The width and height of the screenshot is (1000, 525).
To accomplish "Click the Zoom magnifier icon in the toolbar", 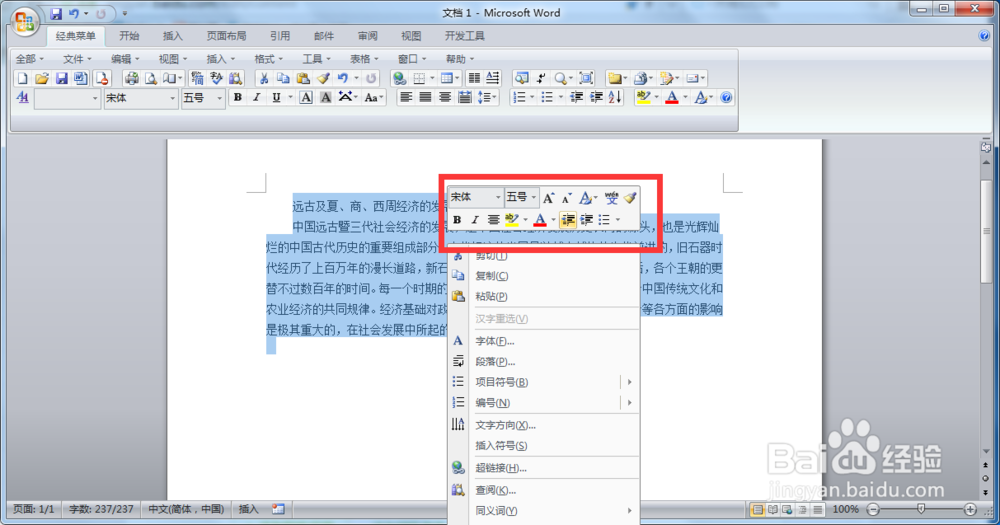I will (560, 78).
